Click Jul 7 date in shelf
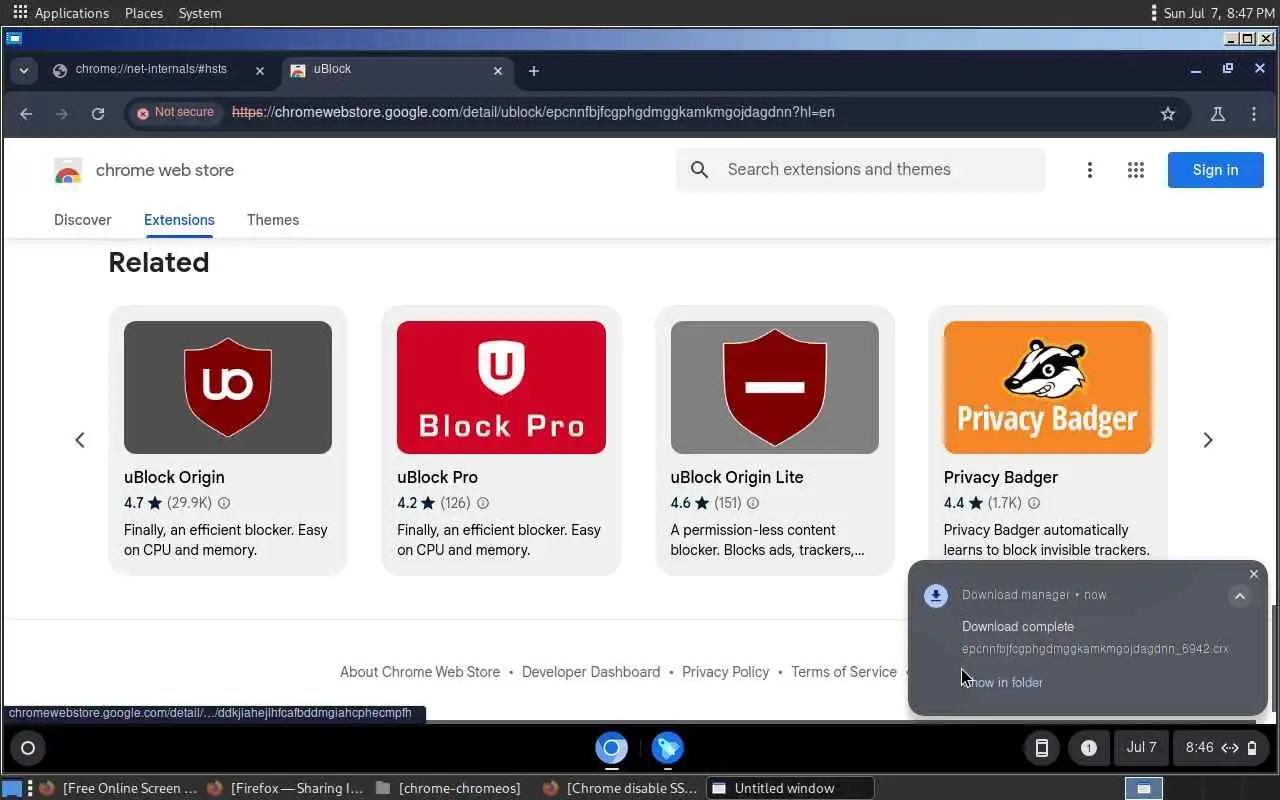 1141,747
